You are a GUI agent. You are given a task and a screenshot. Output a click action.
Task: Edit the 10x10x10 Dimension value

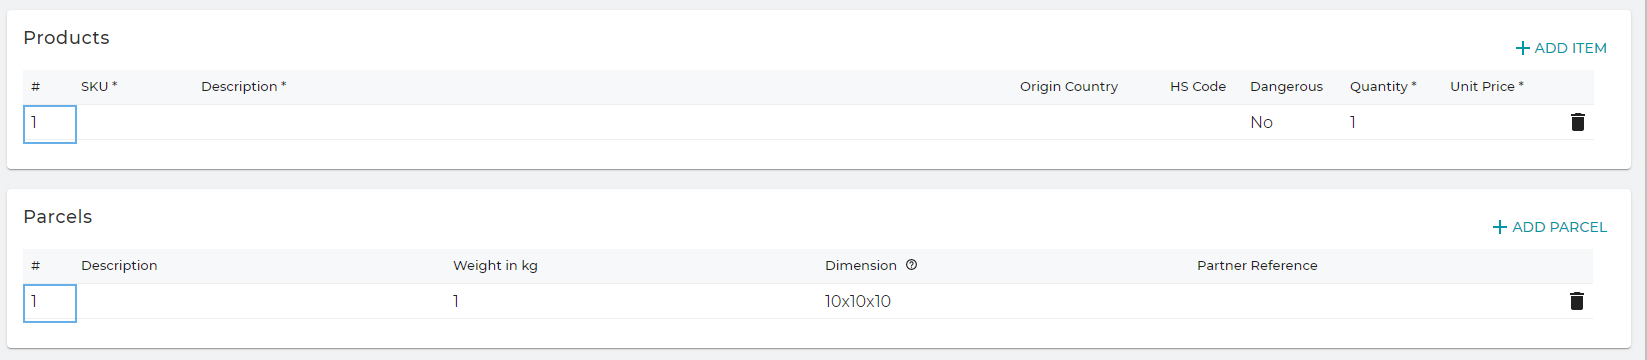pos(858,301)
